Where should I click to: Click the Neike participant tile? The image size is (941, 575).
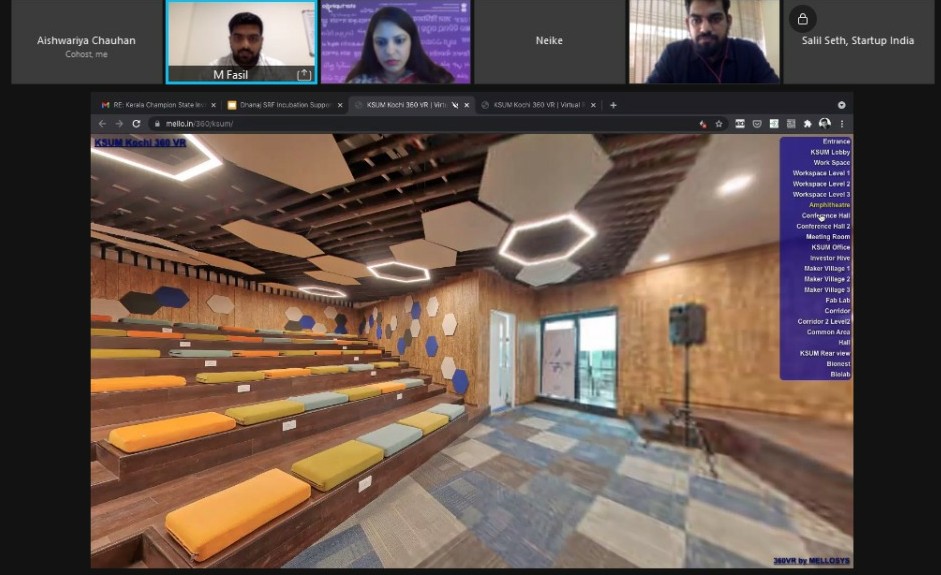pyautogui.click(x=549, y=41)
